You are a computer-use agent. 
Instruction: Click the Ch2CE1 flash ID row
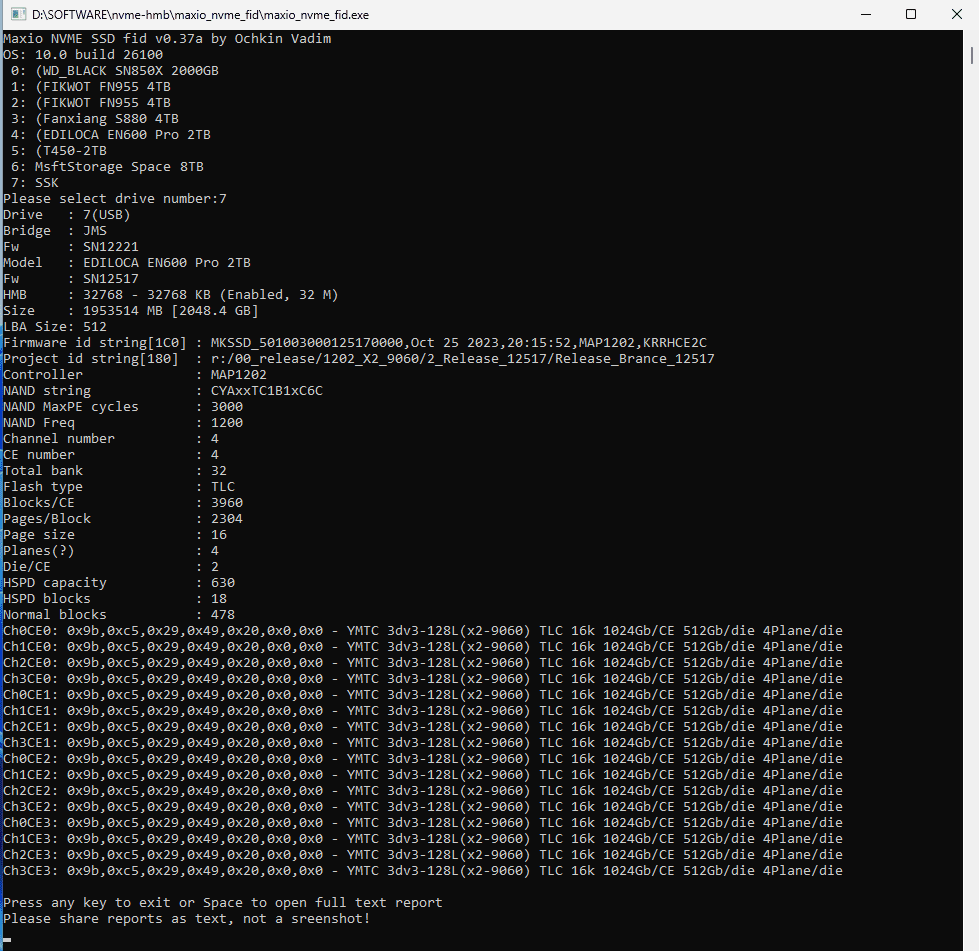coord(423,726)
